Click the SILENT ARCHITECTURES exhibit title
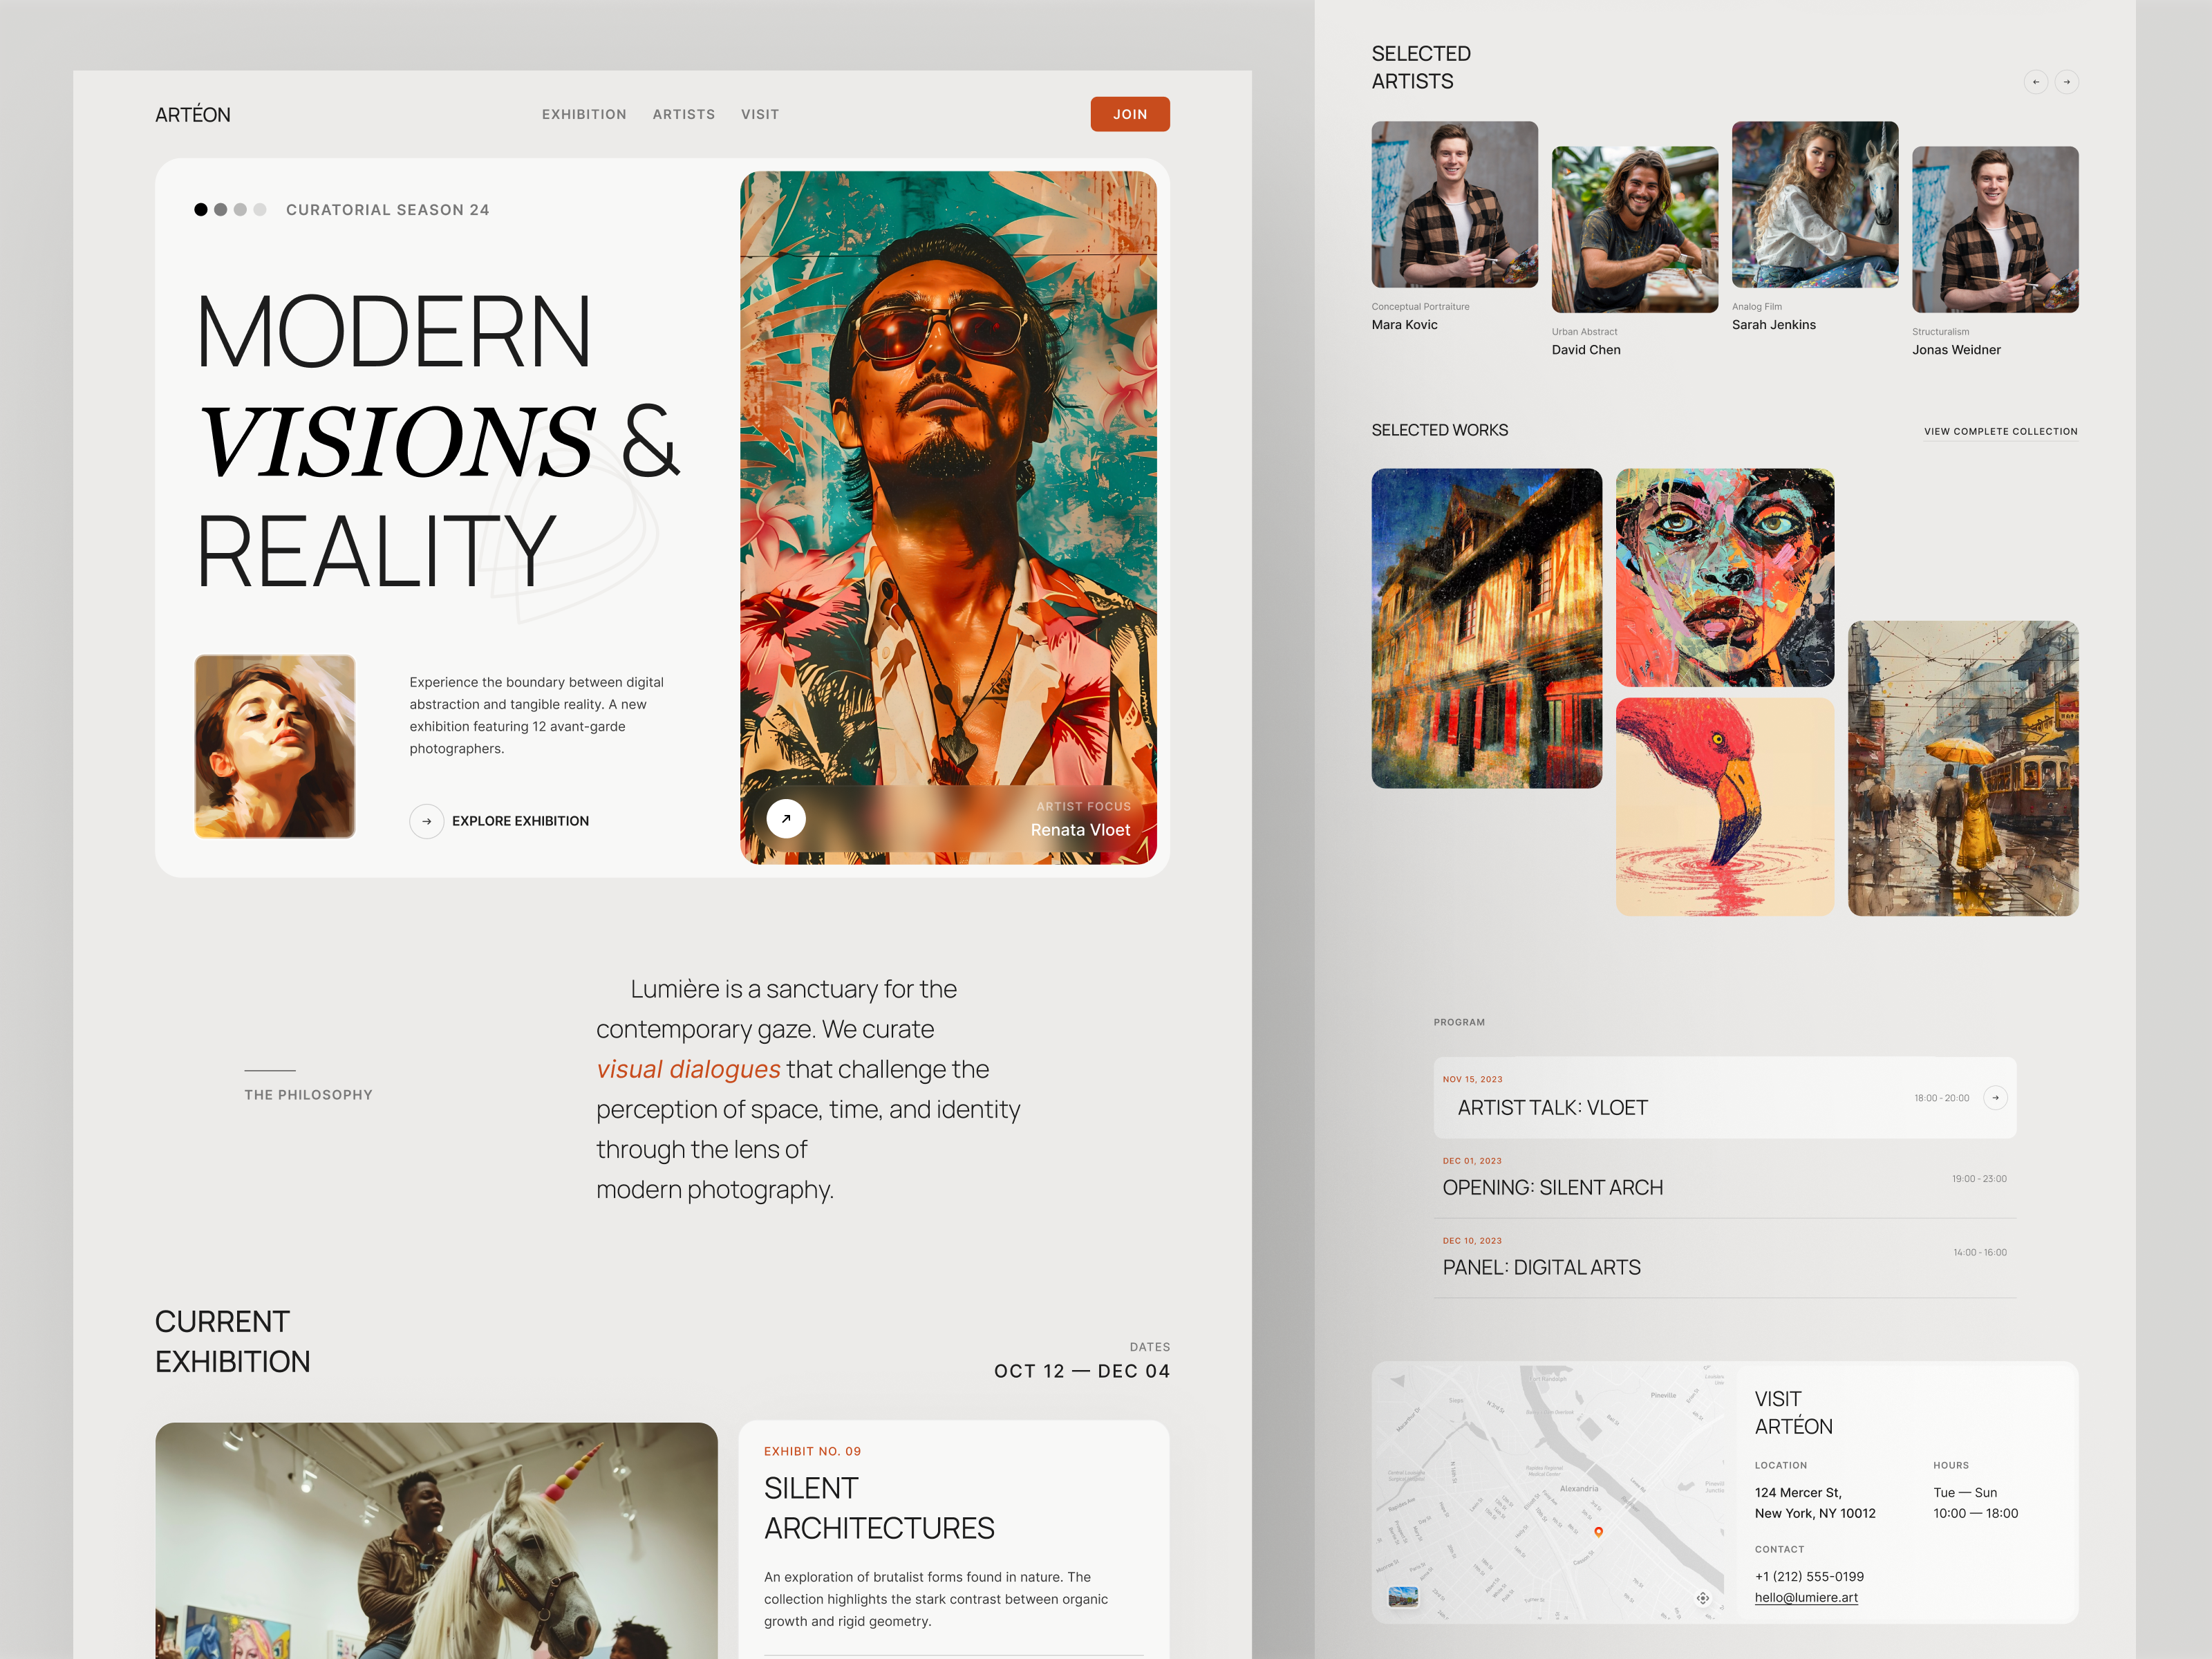Screen dimensions: 2212x1659 (x=879, y=1508)
